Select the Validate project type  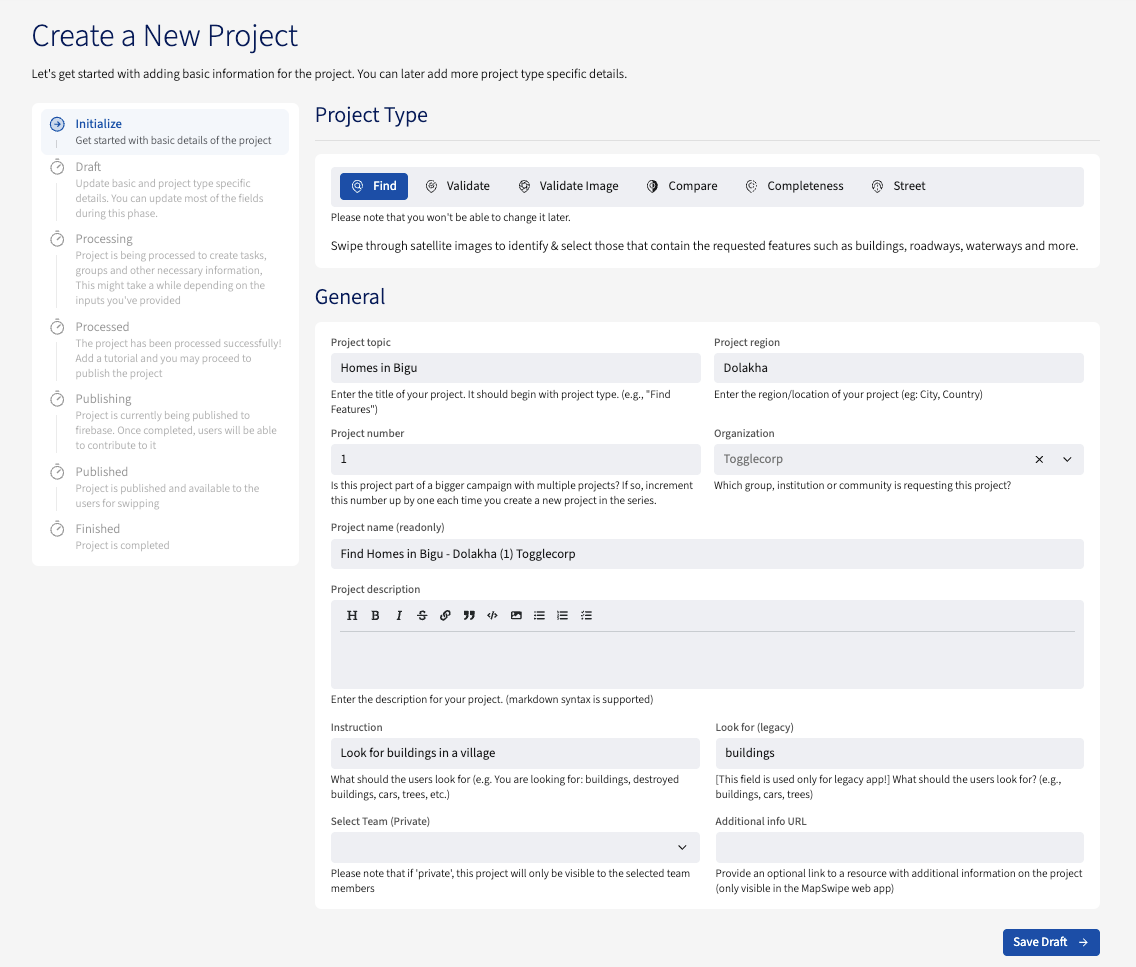[x=457, y=186]
